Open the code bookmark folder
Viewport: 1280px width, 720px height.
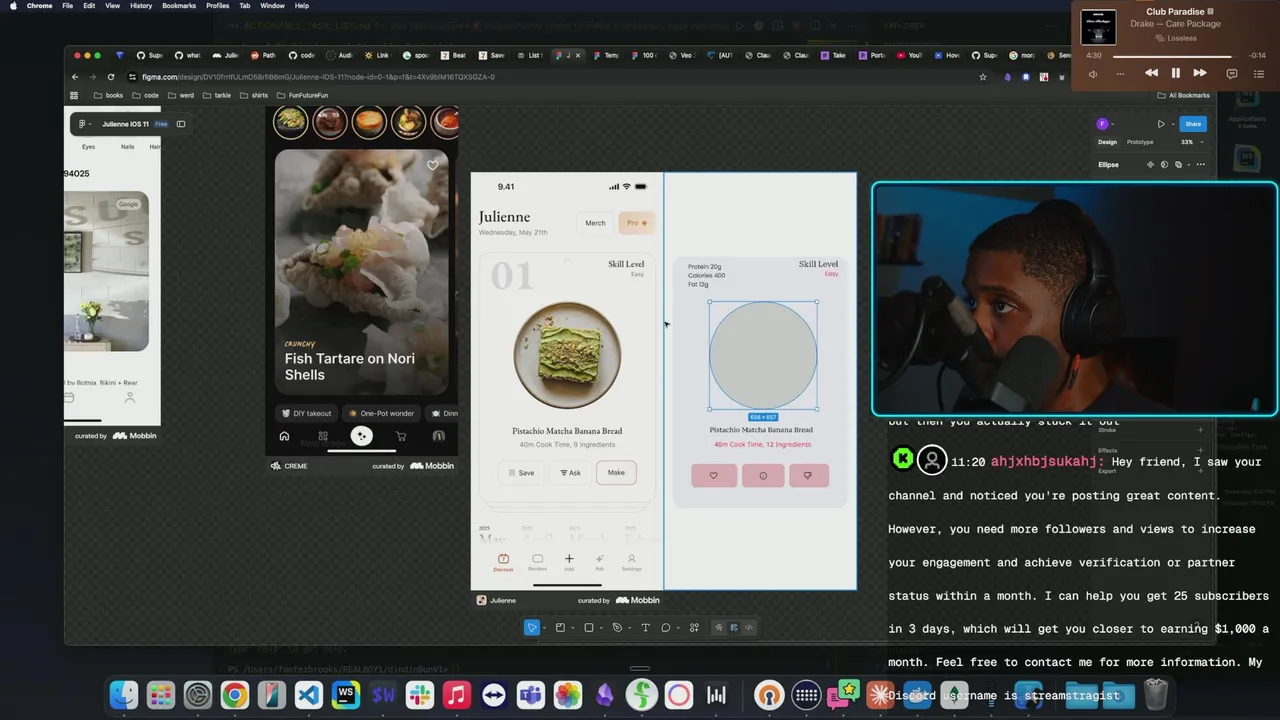pyautogui.click(x=145, y=95)
